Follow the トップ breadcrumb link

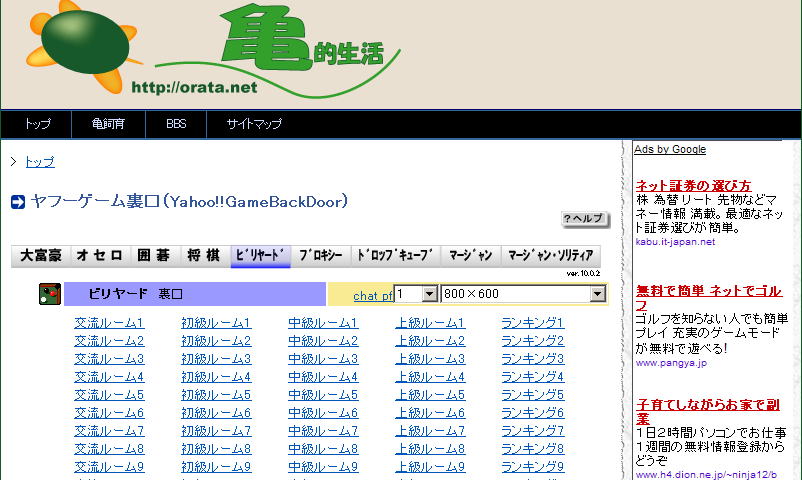click(40, 162)
